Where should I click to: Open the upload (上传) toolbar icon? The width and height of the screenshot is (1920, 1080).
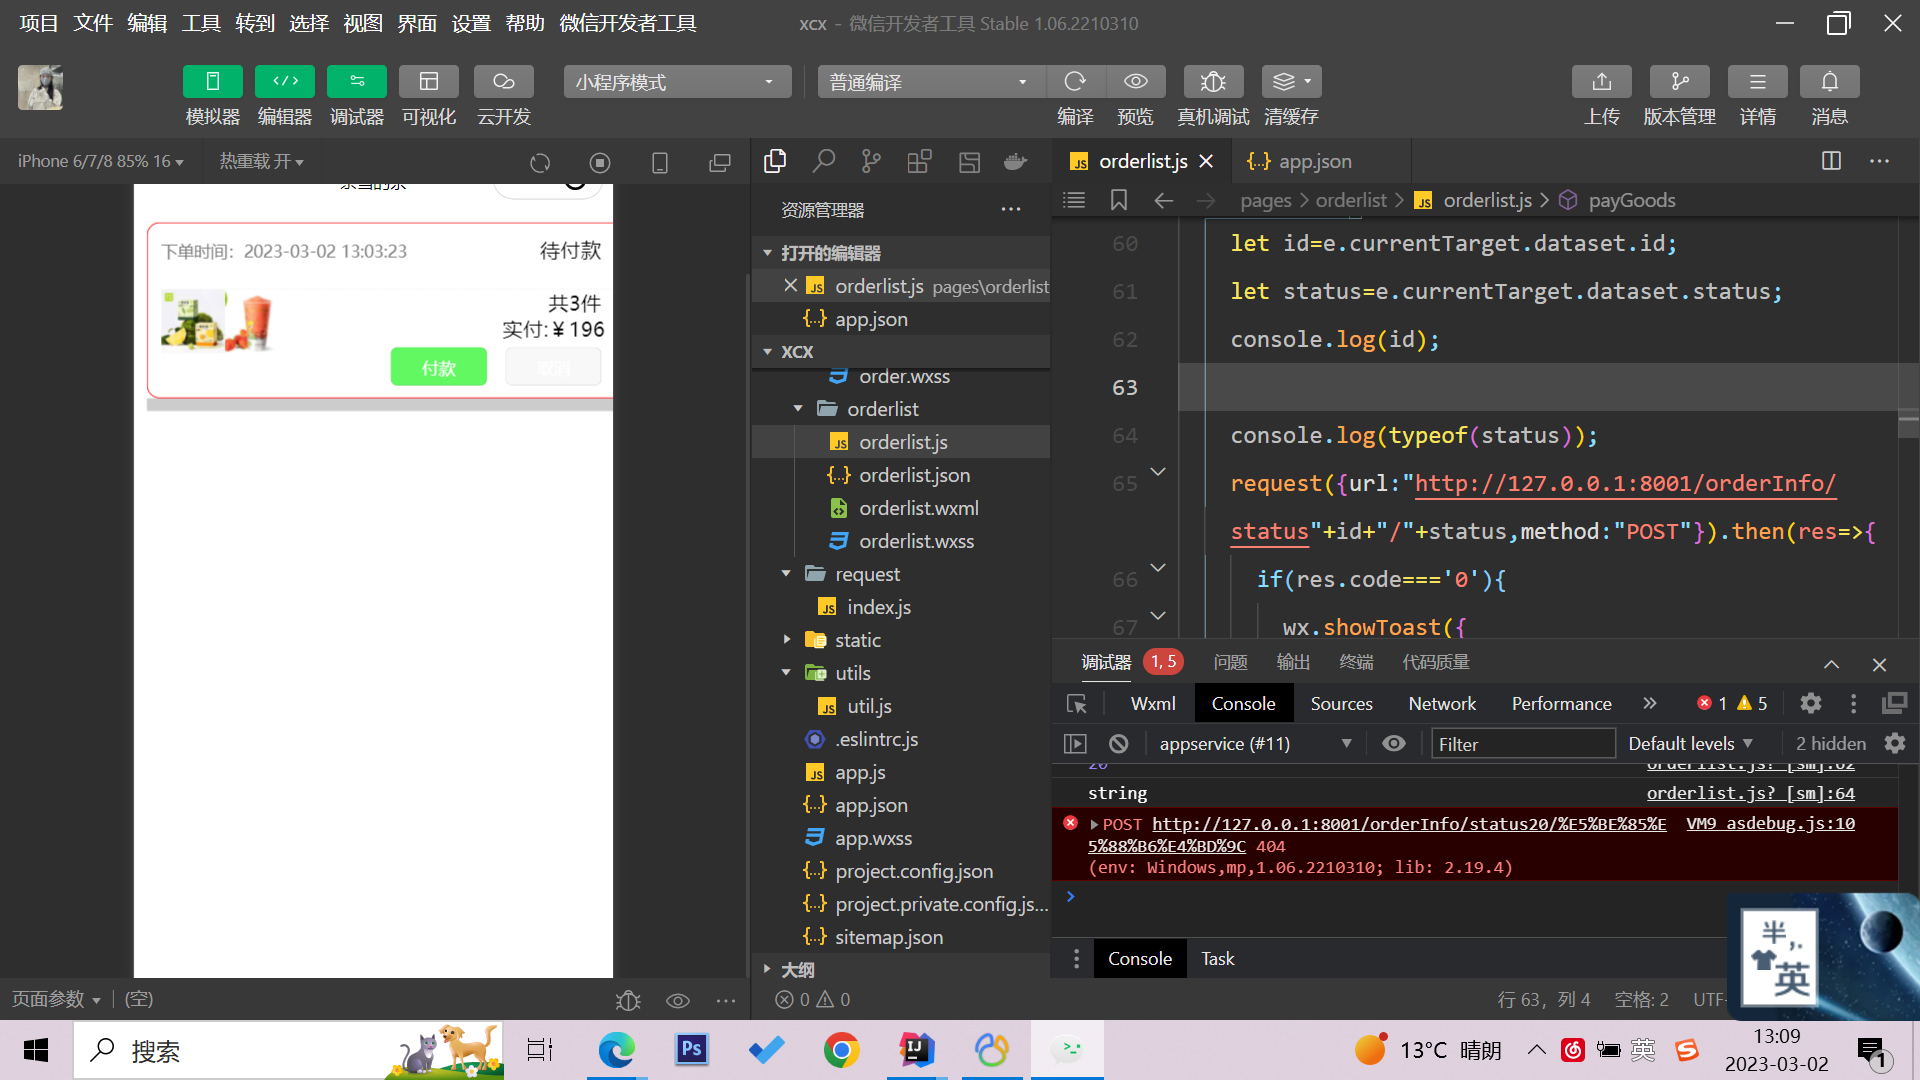(1601, 82)
